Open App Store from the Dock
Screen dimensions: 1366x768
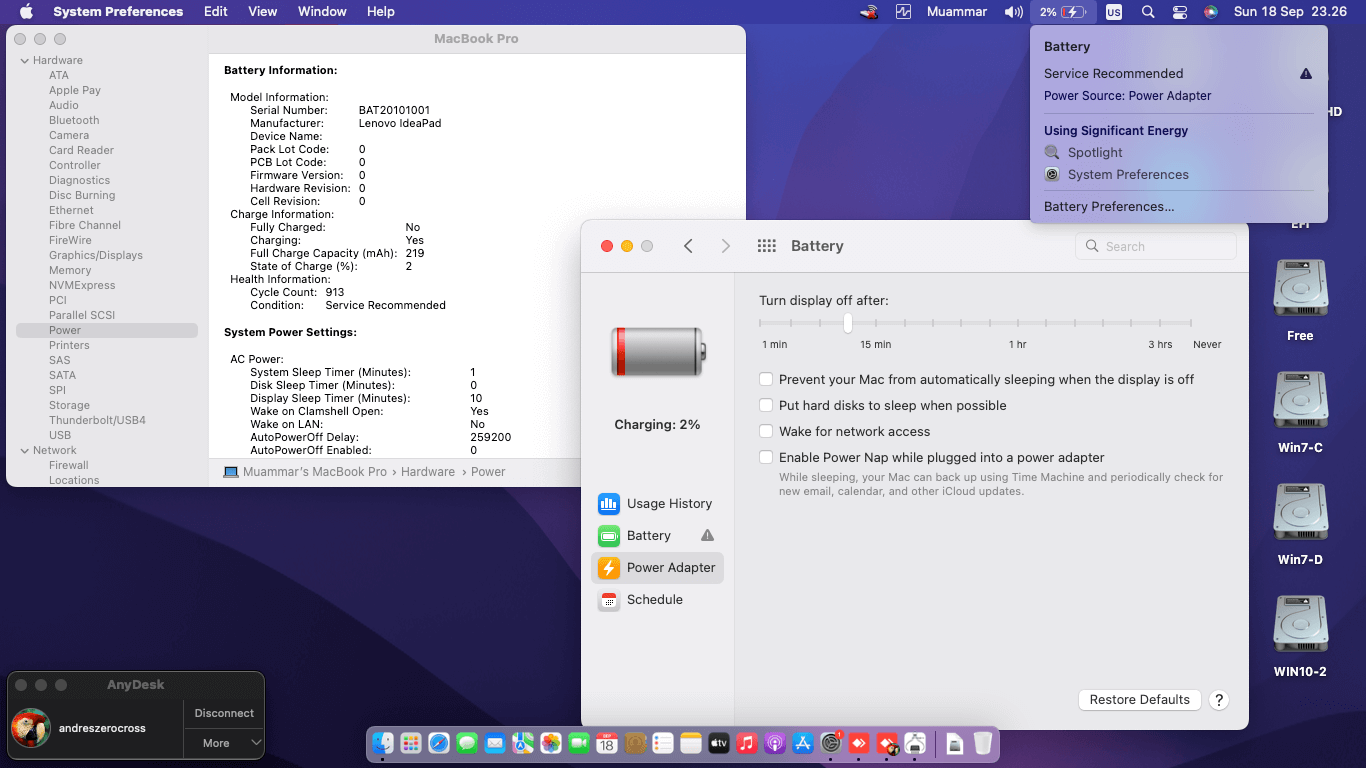pos(803,743)
